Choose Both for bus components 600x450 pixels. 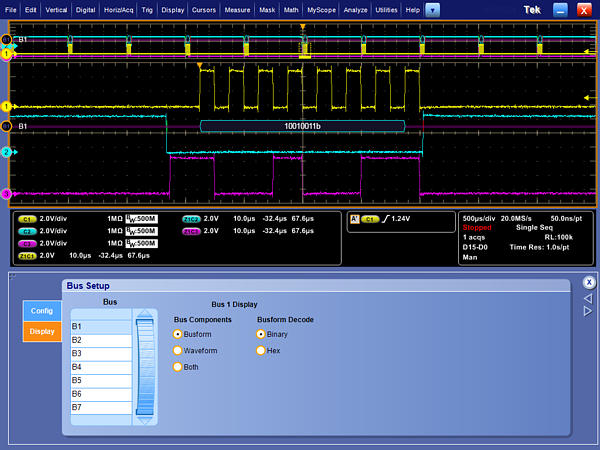coord(179,367)
